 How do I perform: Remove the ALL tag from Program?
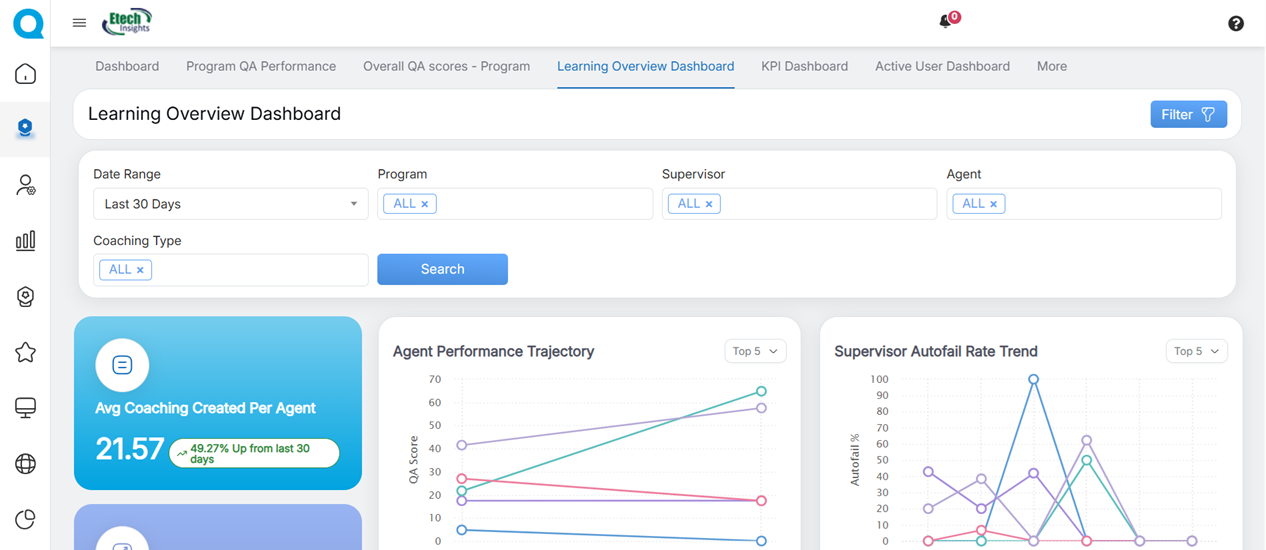425,204
